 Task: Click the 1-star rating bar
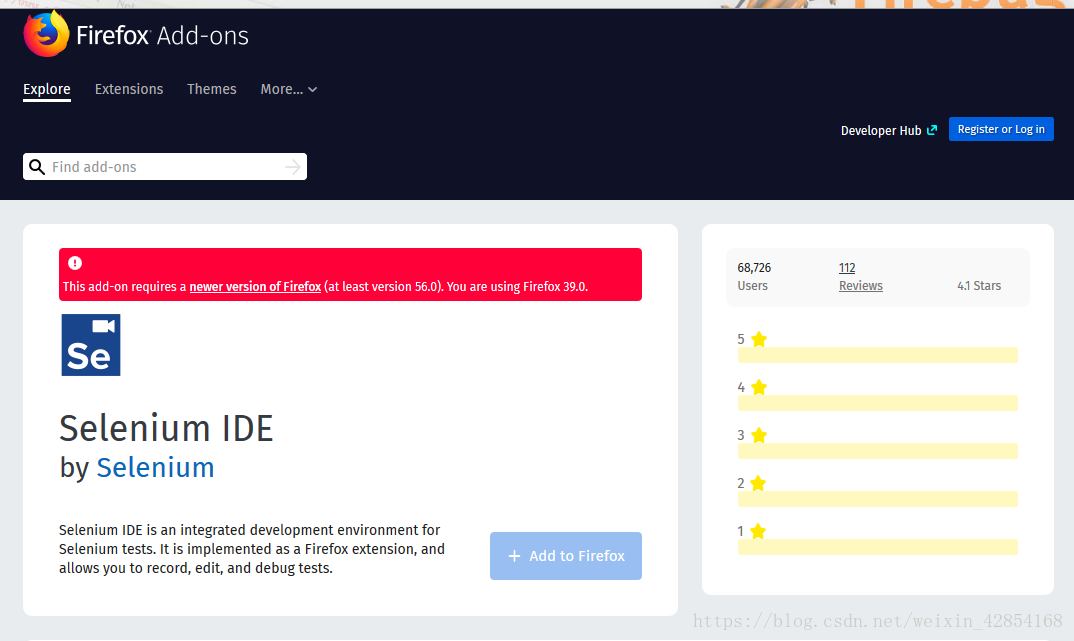tap(877, 546)
